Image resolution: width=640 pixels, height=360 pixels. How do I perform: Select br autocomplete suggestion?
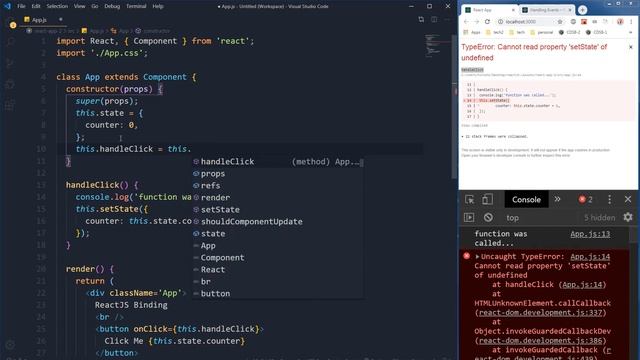click(278, 282)
